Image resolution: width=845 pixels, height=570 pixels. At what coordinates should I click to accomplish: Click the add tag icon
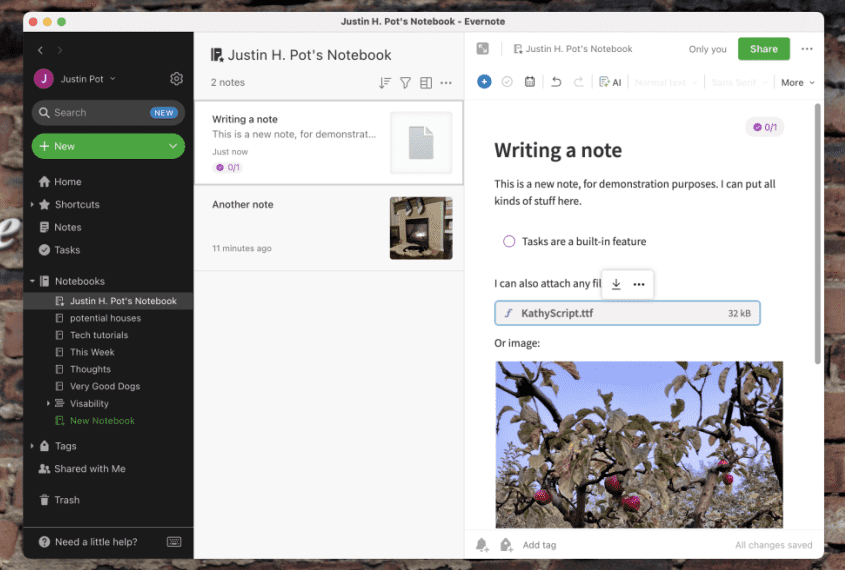[x=506, y=545]
